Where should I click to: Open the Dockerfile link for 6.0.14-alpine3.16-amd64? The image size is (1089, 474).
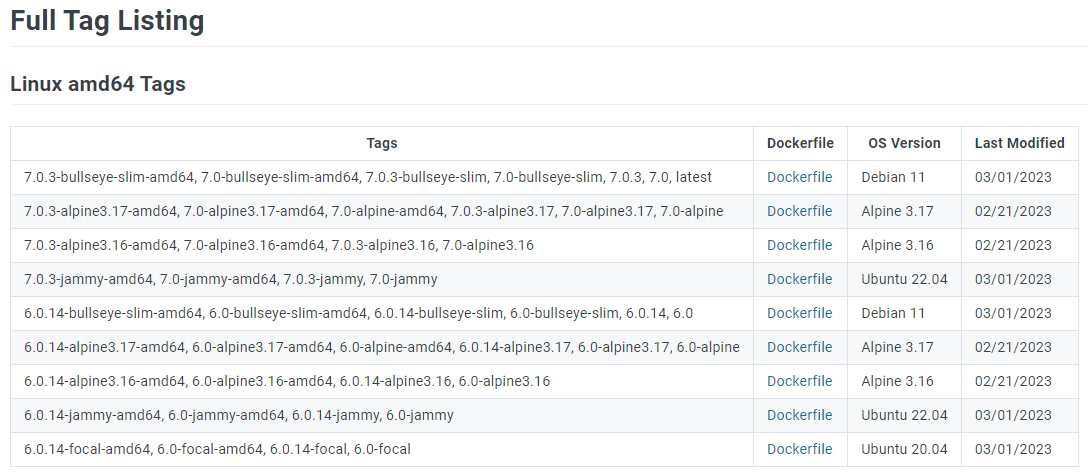pos(799,381)
